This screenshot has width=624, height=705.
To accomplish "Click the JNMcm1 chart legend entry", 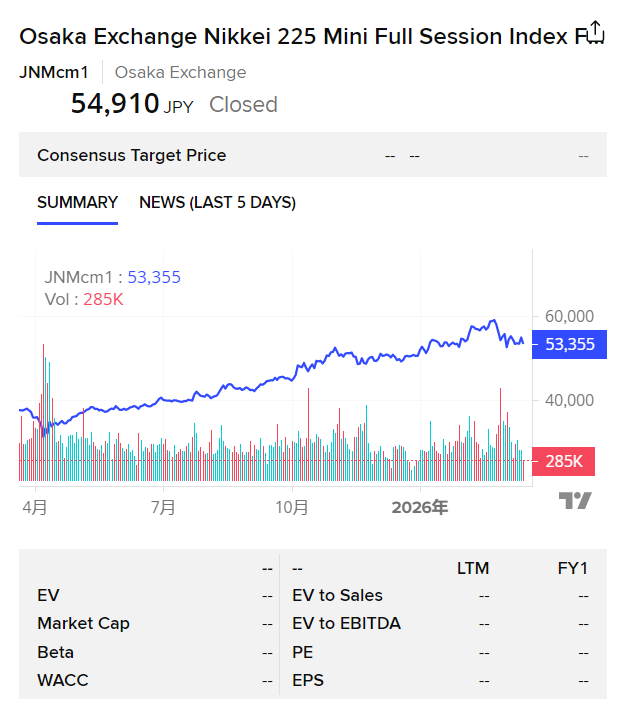I will (112, 278).
